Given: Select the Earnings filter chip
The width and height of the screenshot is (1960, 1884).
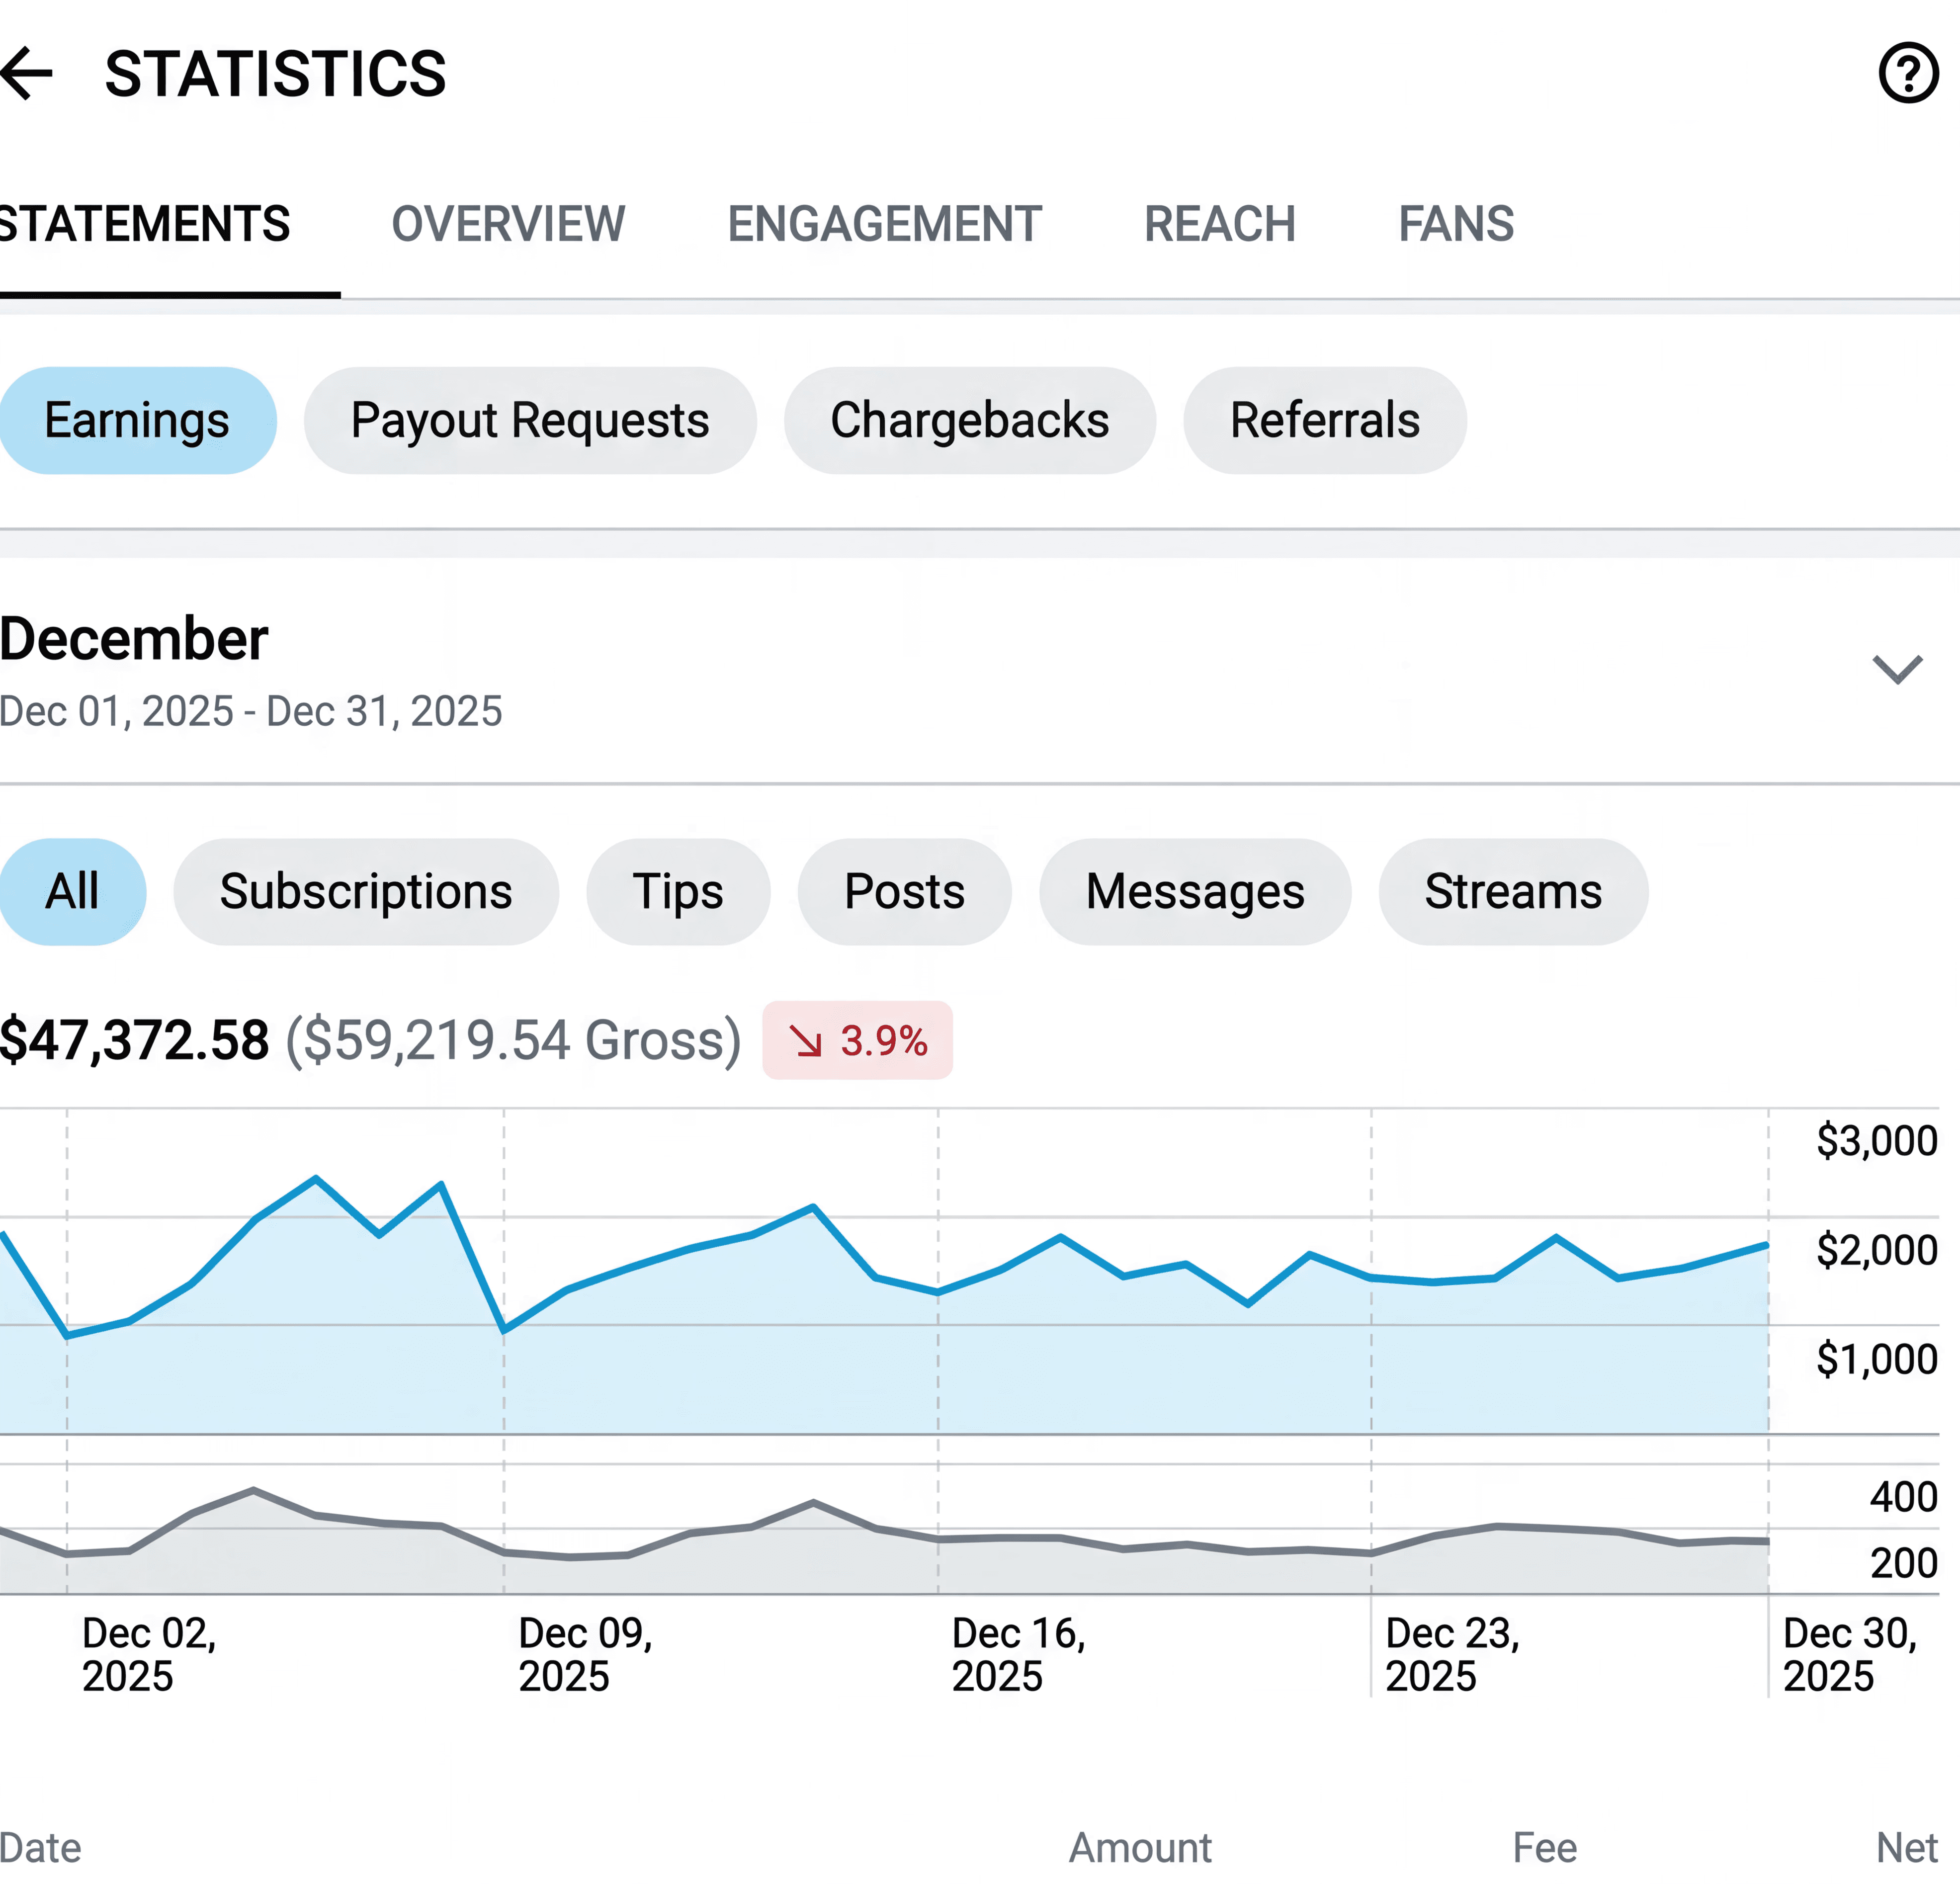Looking at the screenshot, I should coord(137,420).
